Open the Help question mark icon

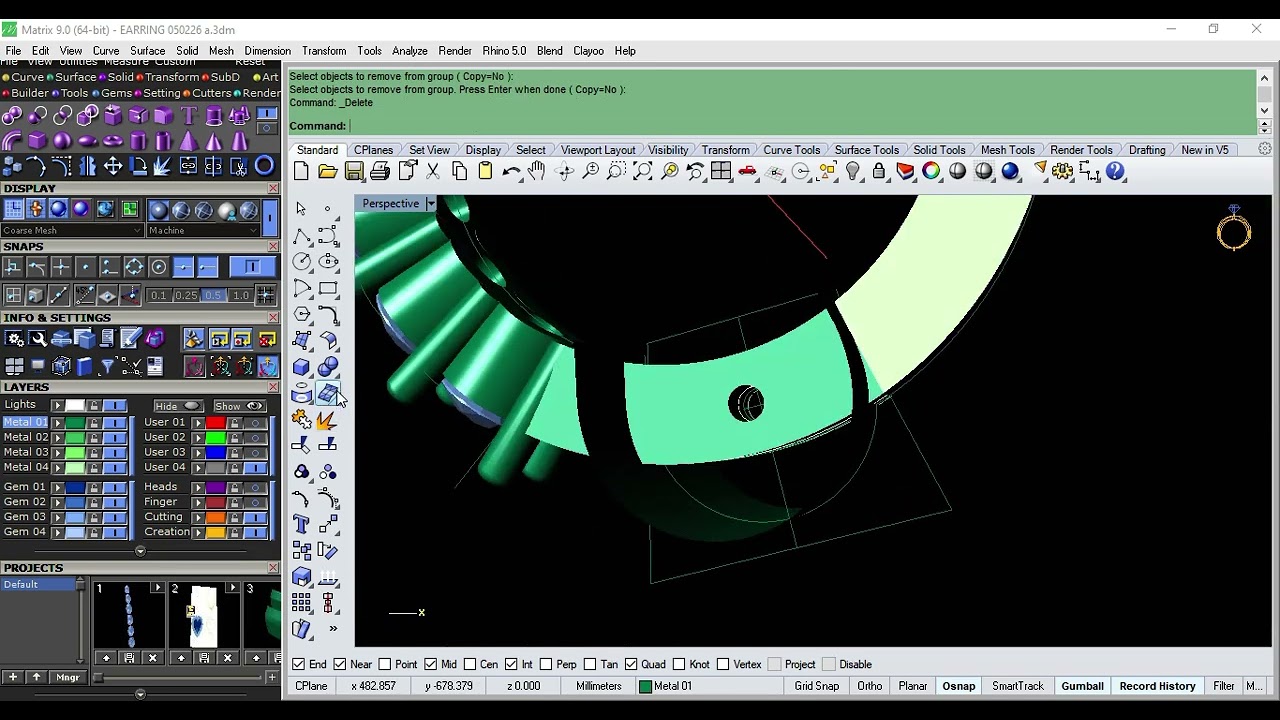[x=1116, y=172]
